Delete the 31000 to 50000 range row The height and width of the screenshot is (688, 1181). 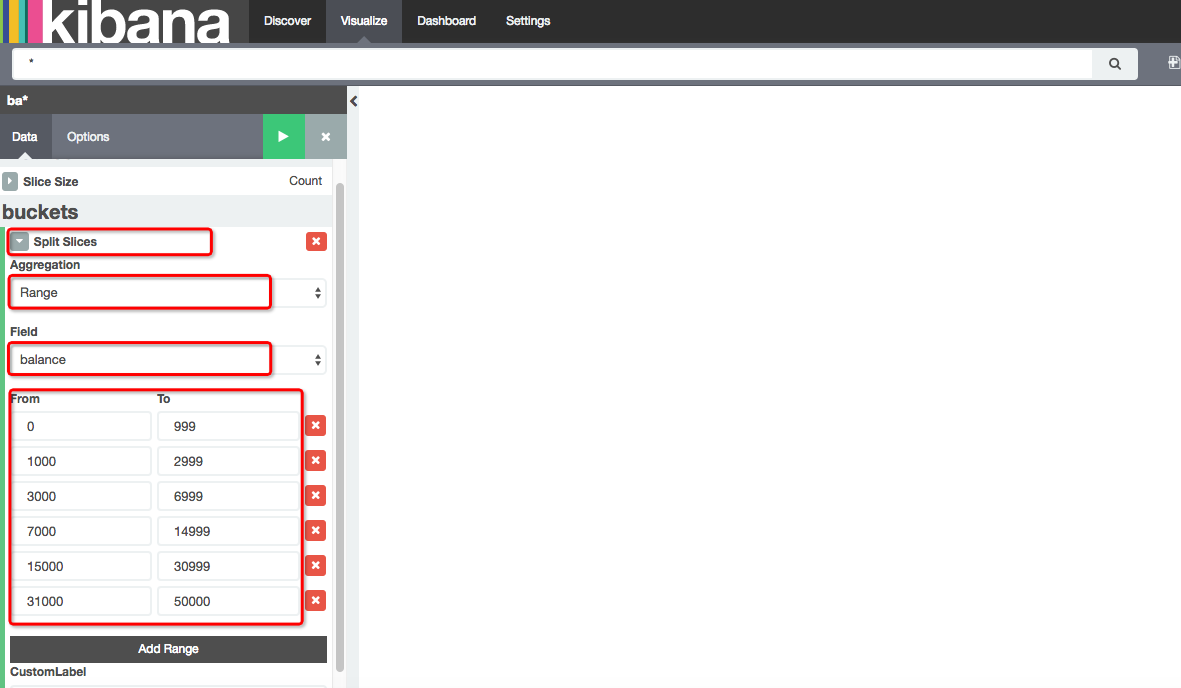pos(315,601)
